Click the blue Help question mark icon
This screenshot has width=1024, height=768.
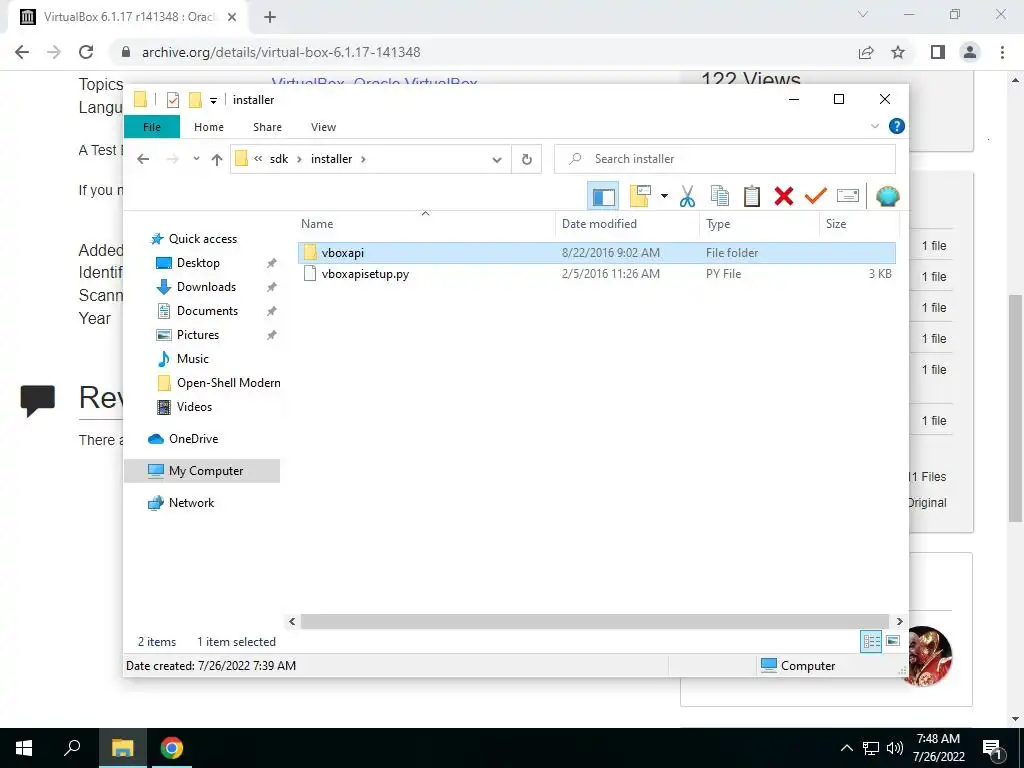pyautogui.click(x=897, y=126)
